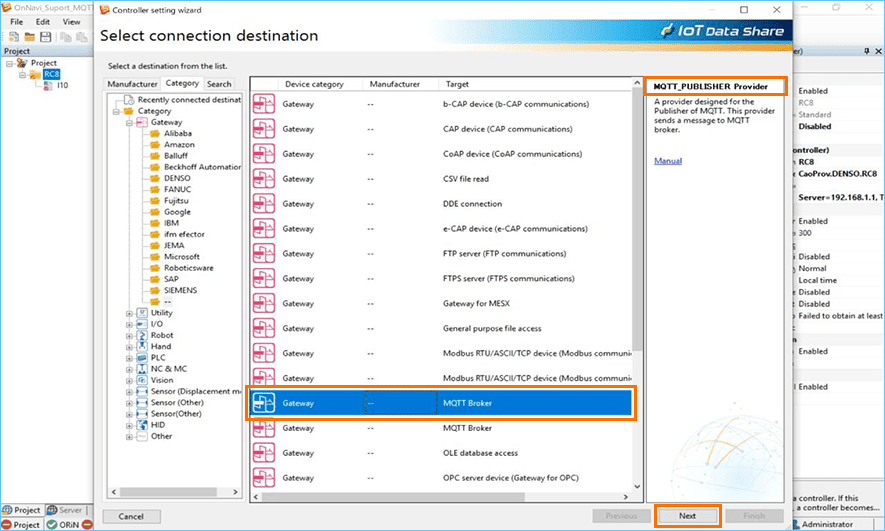
Task: Select the Amazon folder in tree
Action: [179, 144]
